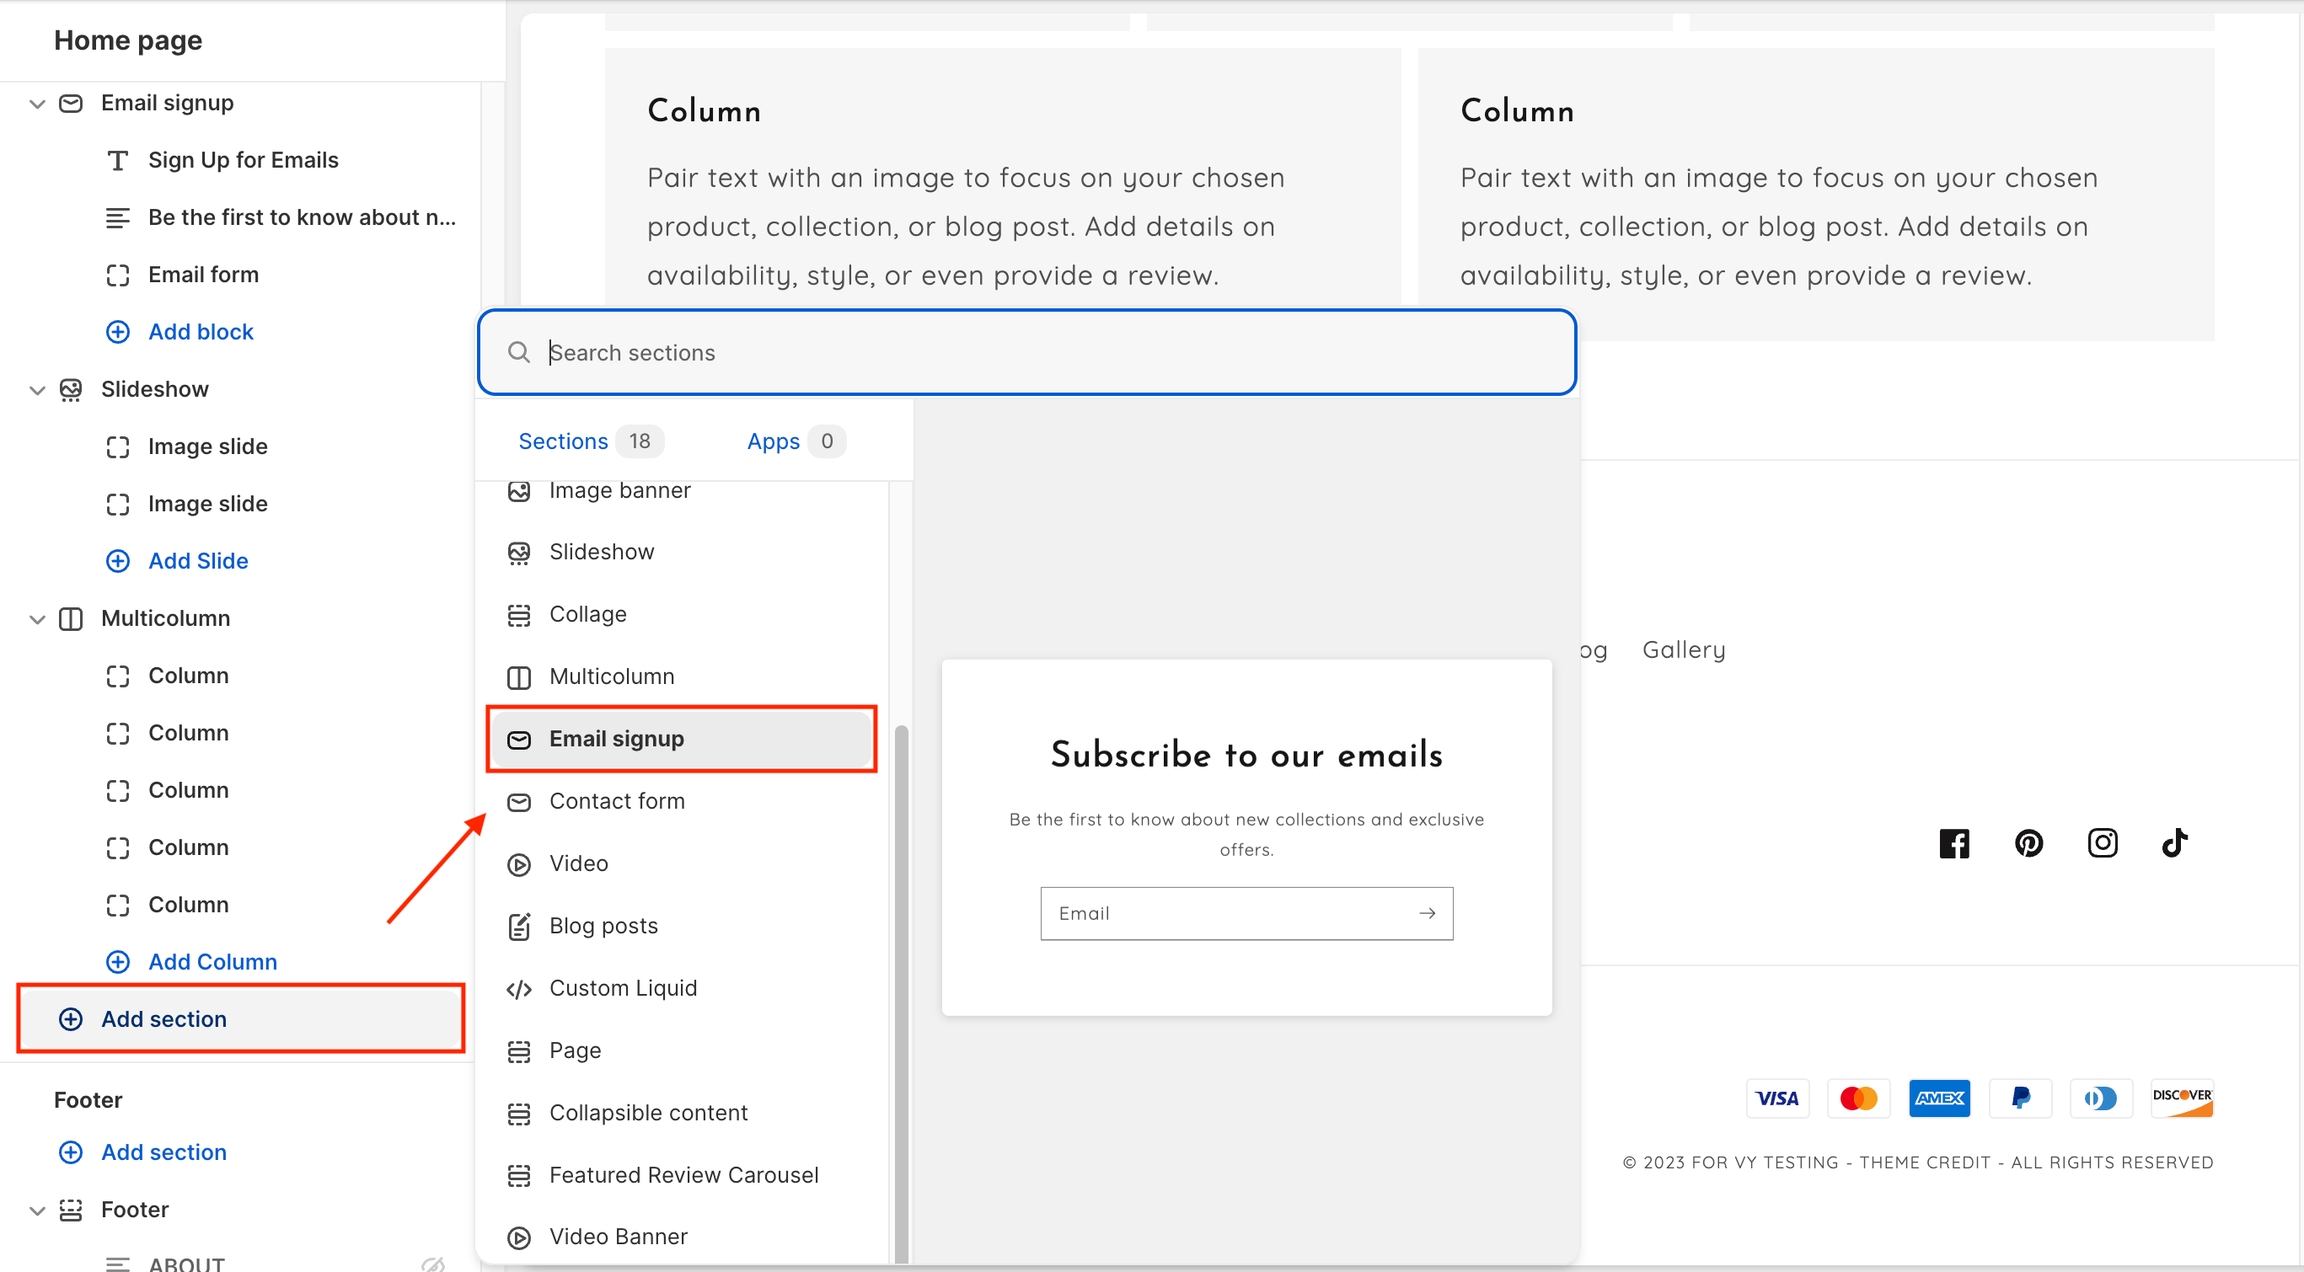Collapse the Email signup section
This screenshot has height=1272, width=2304.
click(x=37, y=103)
